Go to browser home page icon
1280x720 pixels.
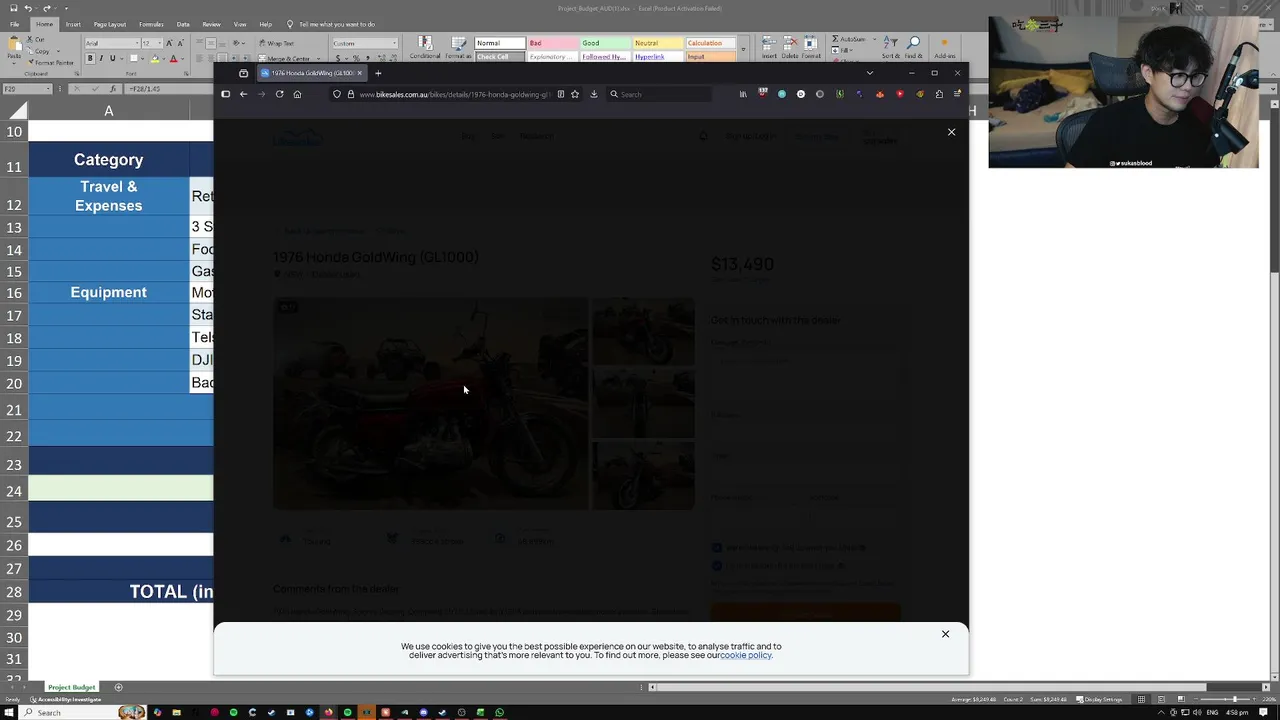(297, 94)
